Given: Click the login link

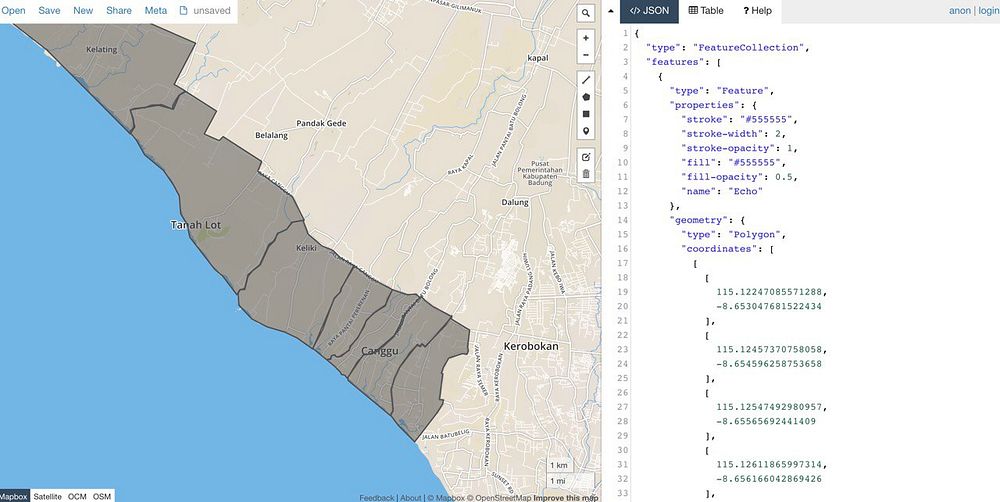Looking at the screenshot, I should [x=989, y=11].
